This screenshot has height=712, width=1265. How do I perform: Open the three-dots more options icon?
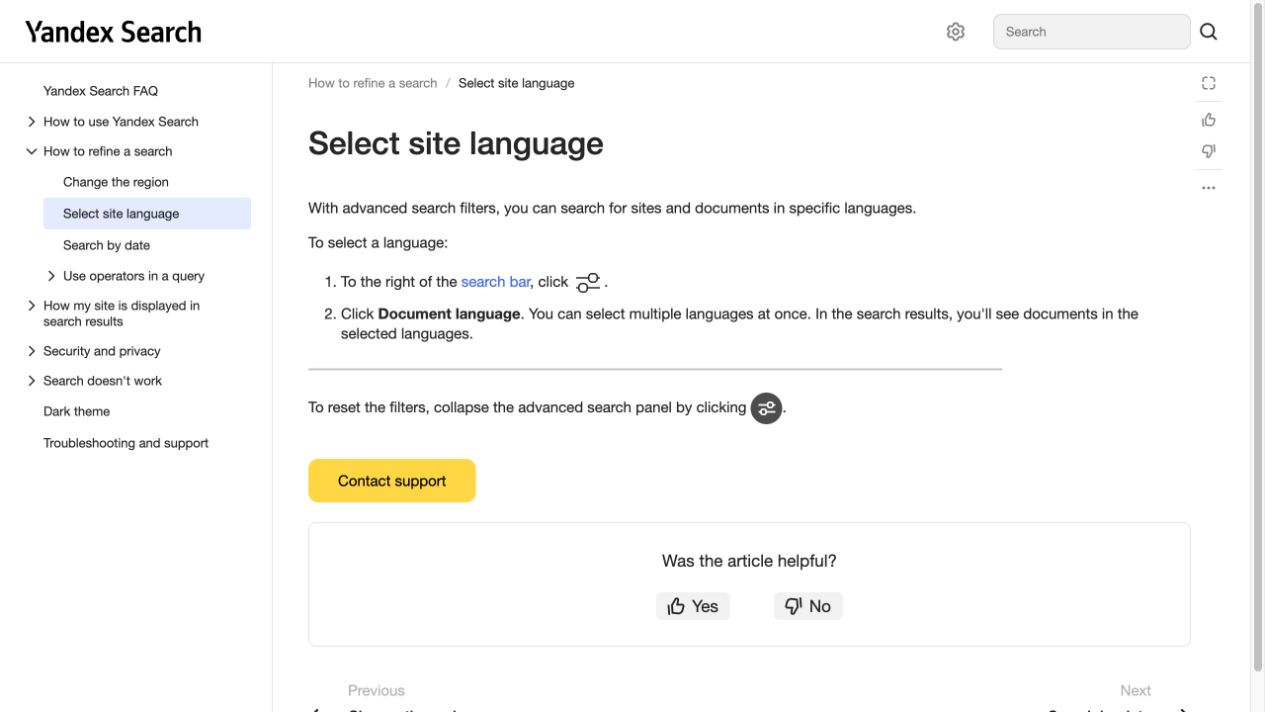pyautogui.click(x=1208, y=188)
